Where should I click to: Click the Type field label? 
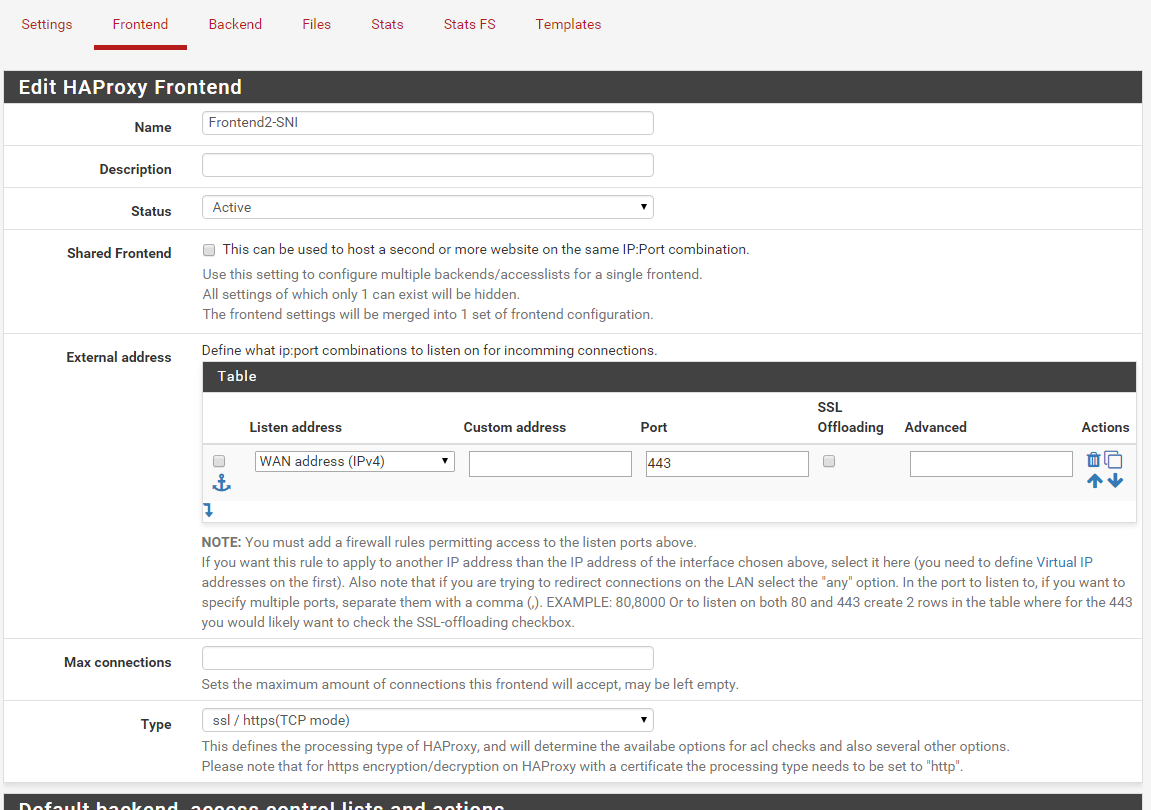pyautogui.click(x=156, y=724)
